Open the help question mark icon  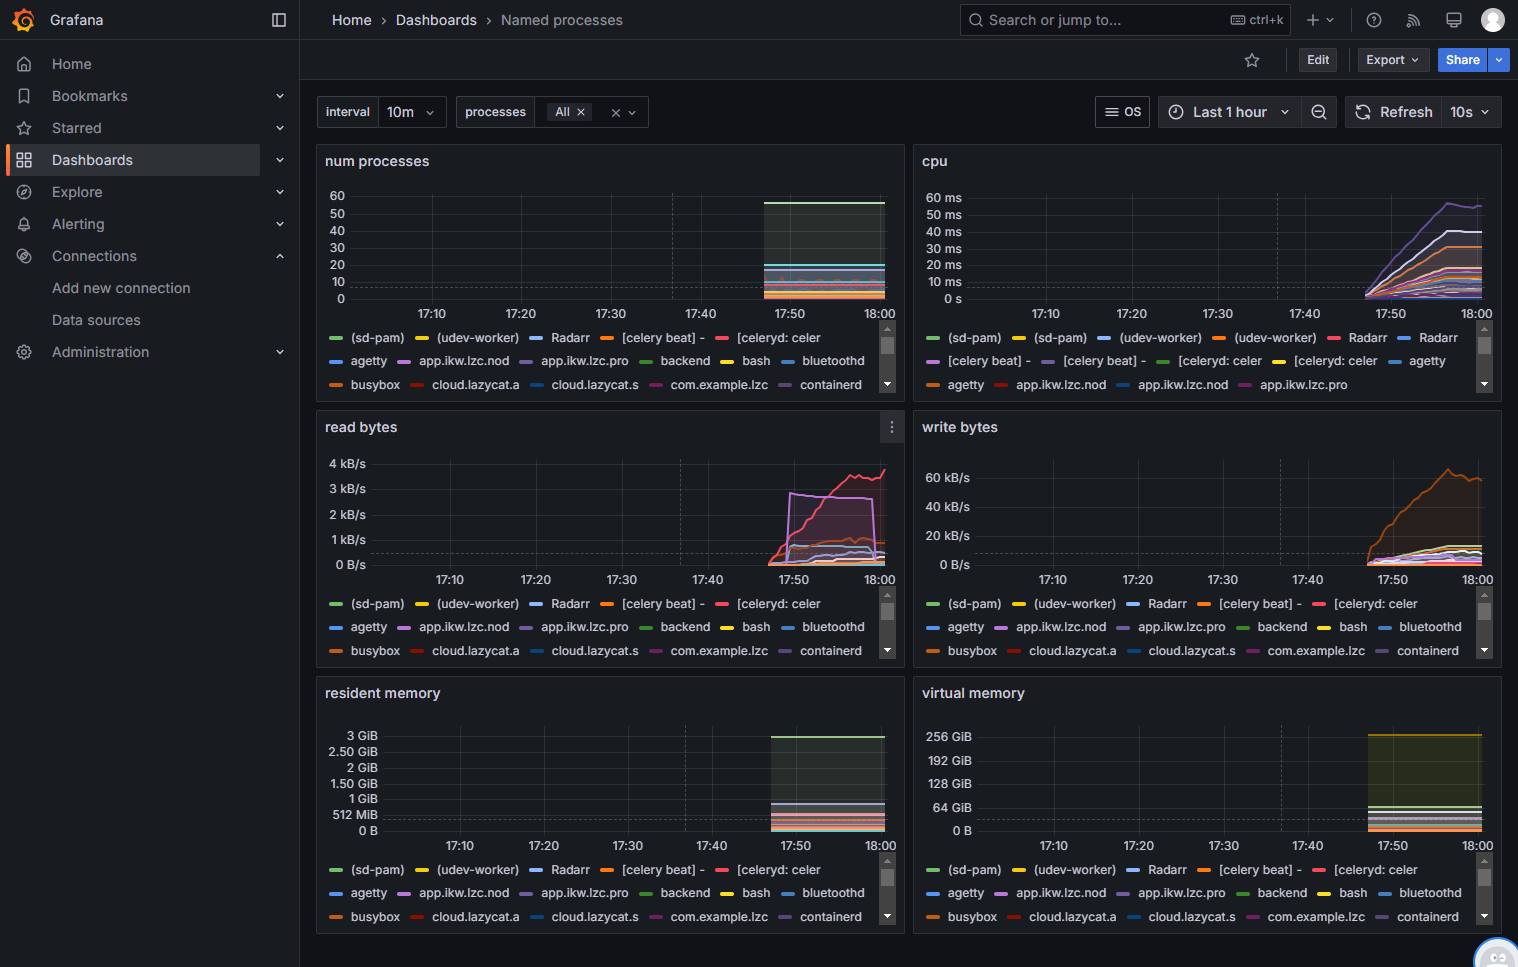[x=1374, y=20]
